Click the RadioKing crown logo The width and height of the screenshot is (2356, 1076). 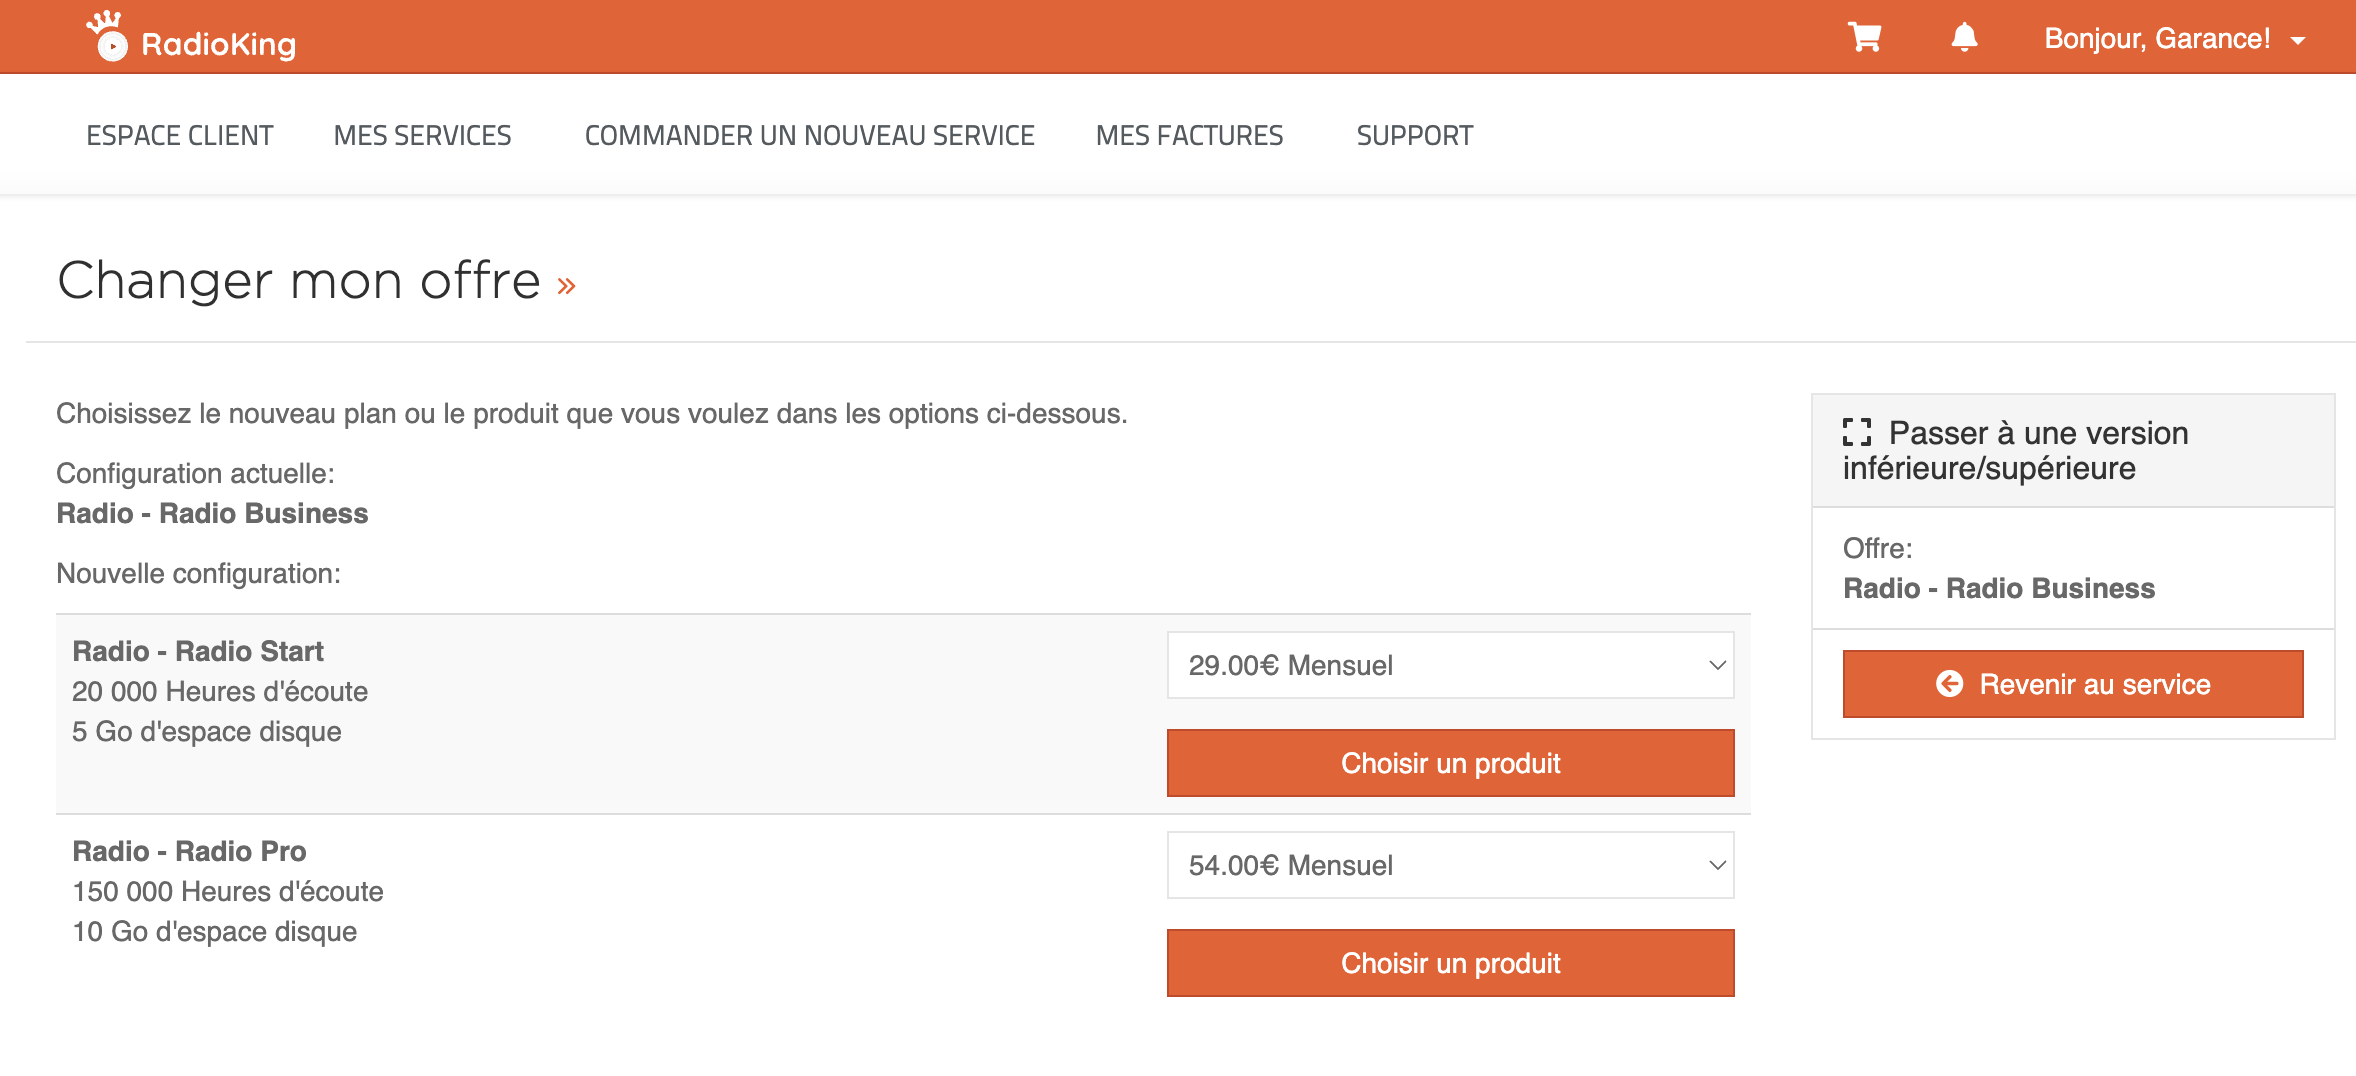107,36
